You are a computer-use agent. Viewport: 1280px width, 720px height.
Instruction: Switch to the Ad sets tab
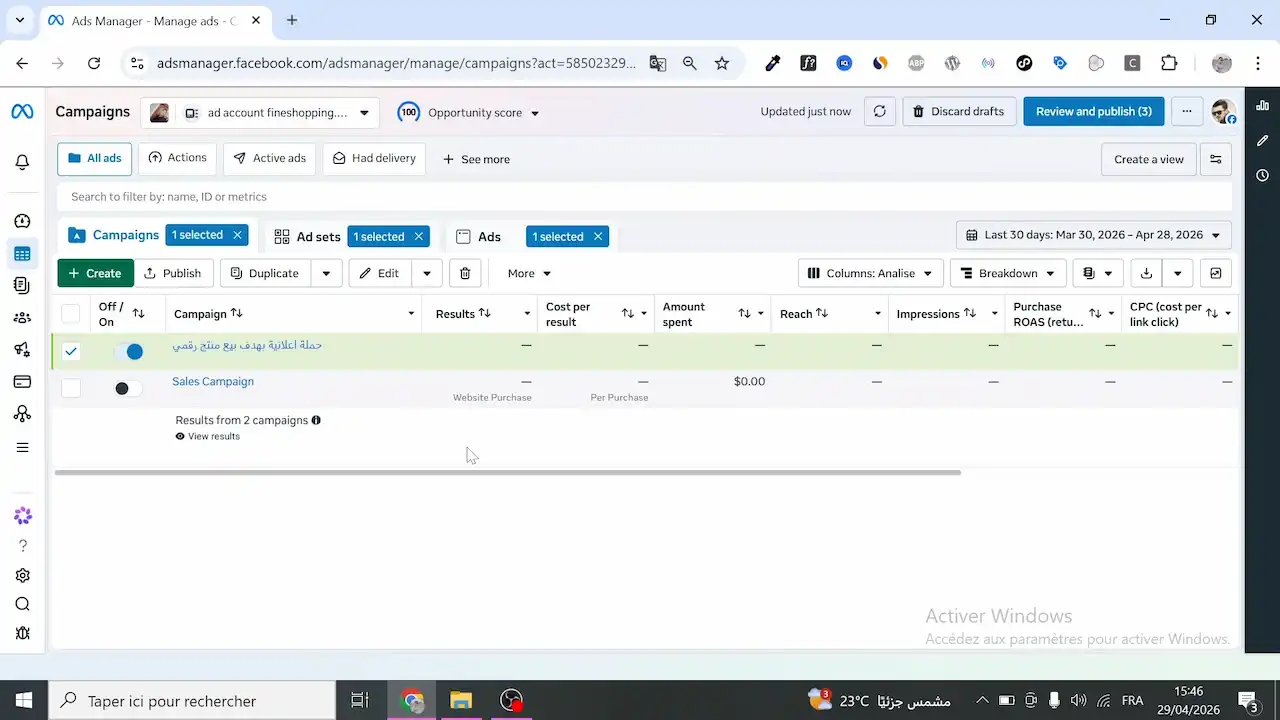pyautogui.click(x=308, y=237)
